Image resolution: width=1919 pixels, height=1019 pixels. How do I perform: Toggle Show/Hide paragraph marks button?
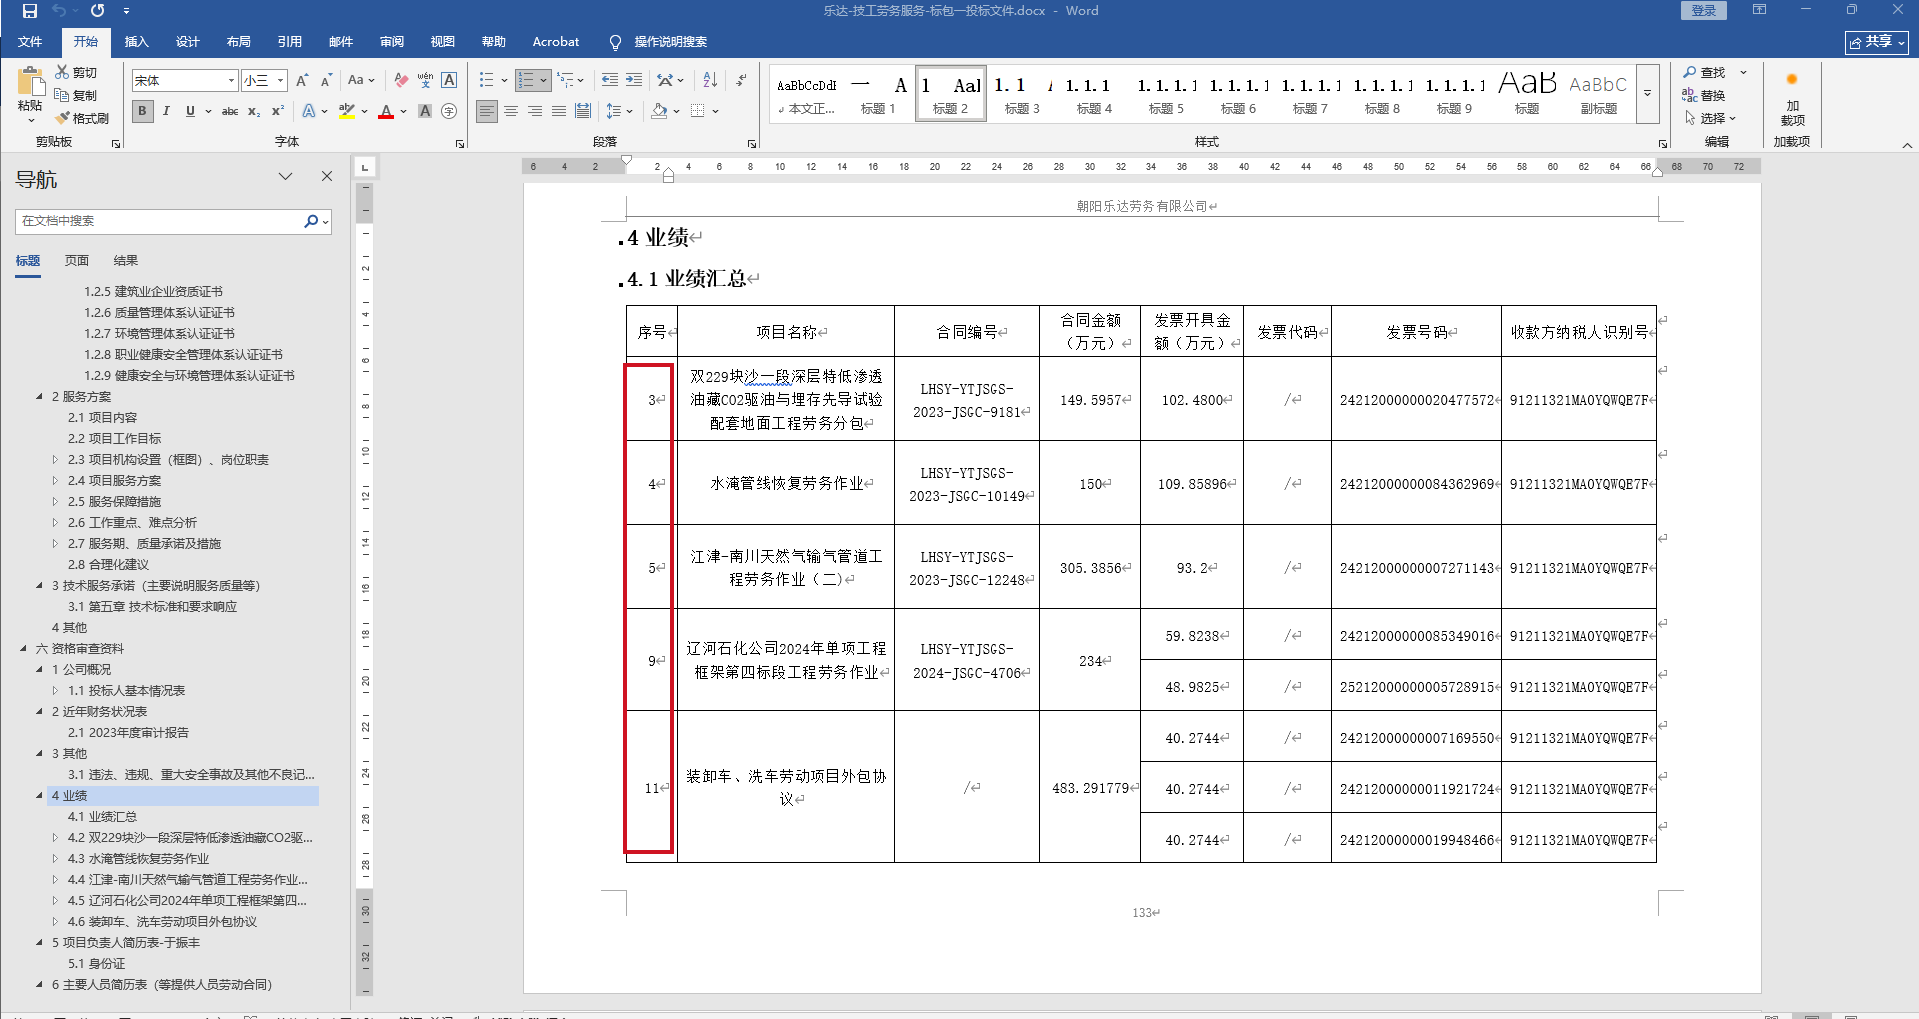coord(741,80)
